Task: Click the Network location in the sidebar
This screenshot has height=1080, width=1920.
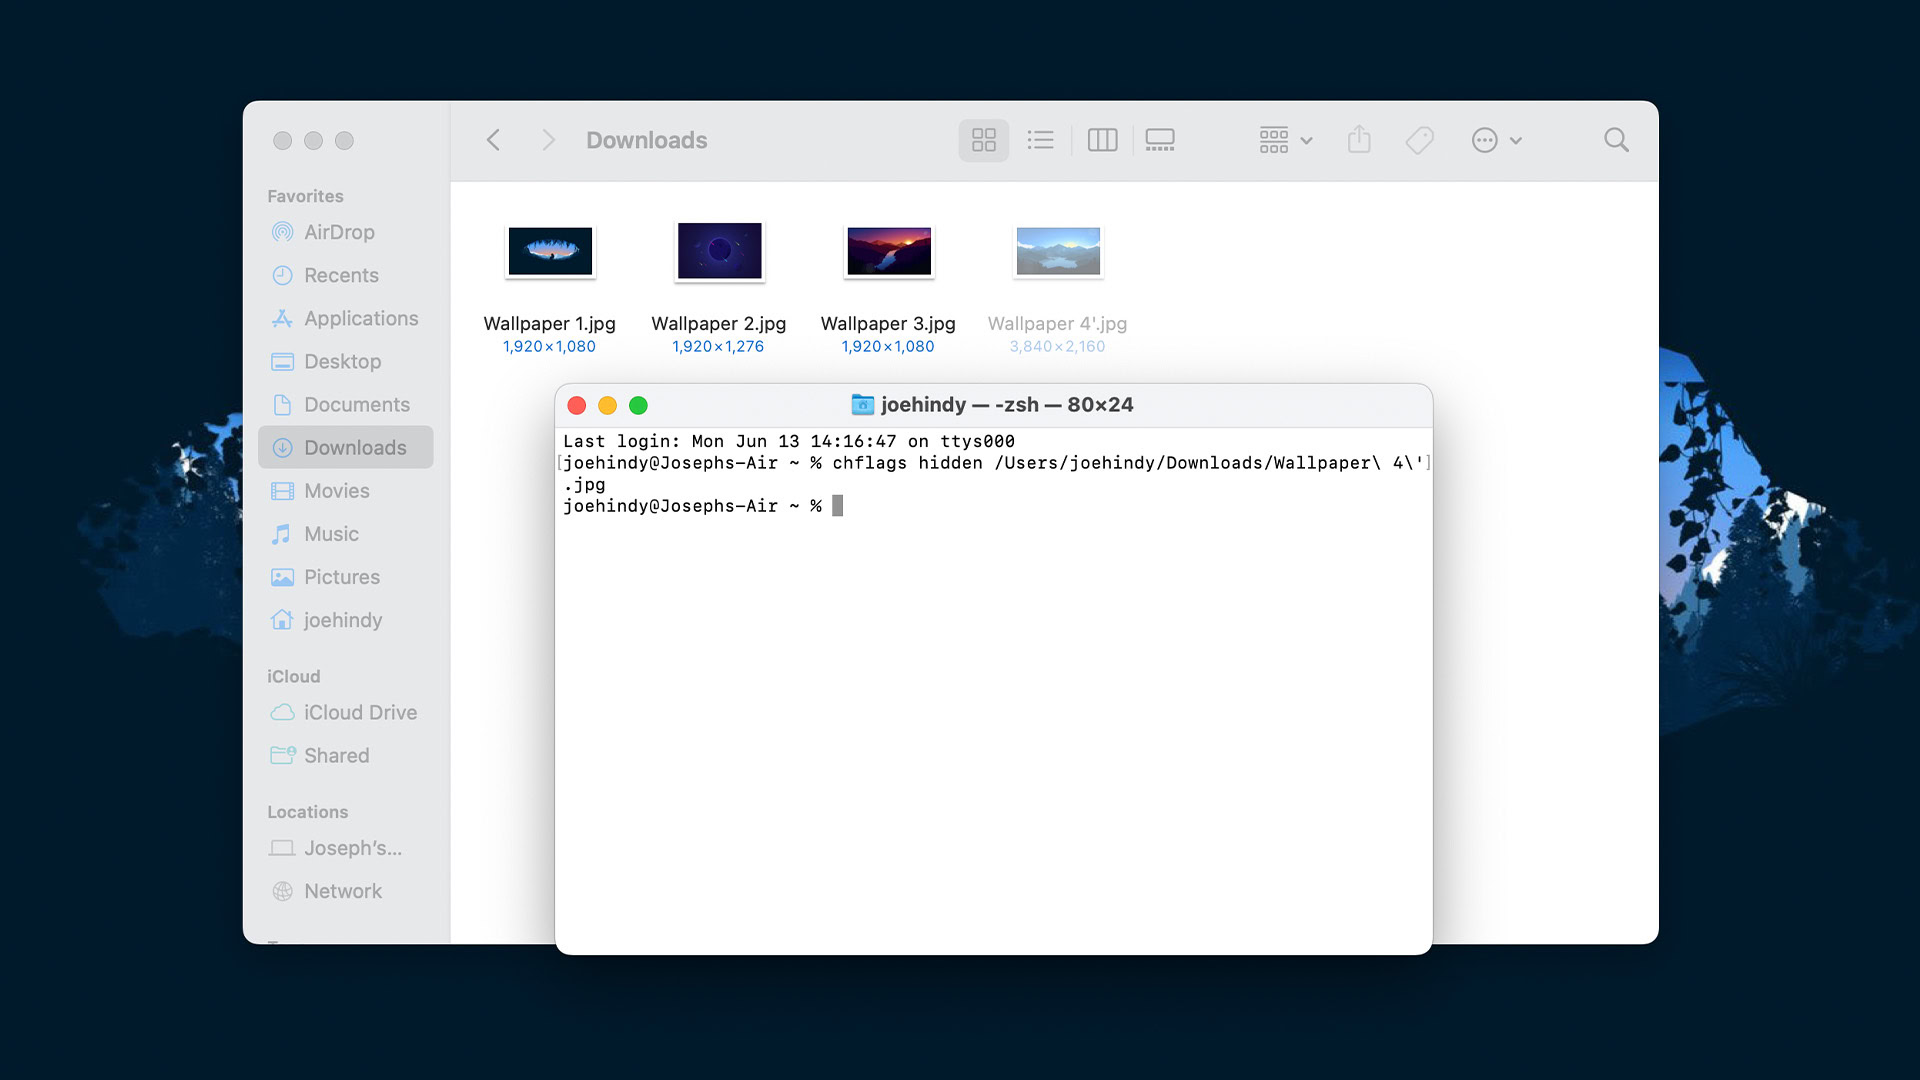Action: pos(342,891)
